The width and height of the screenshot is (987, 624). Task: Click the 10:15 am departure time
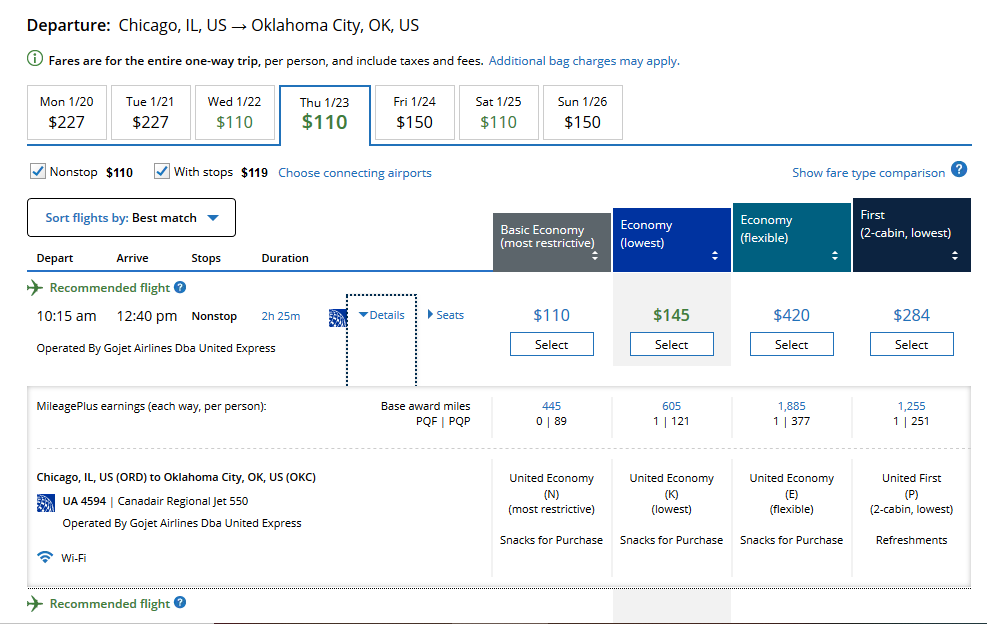(67, 316)
